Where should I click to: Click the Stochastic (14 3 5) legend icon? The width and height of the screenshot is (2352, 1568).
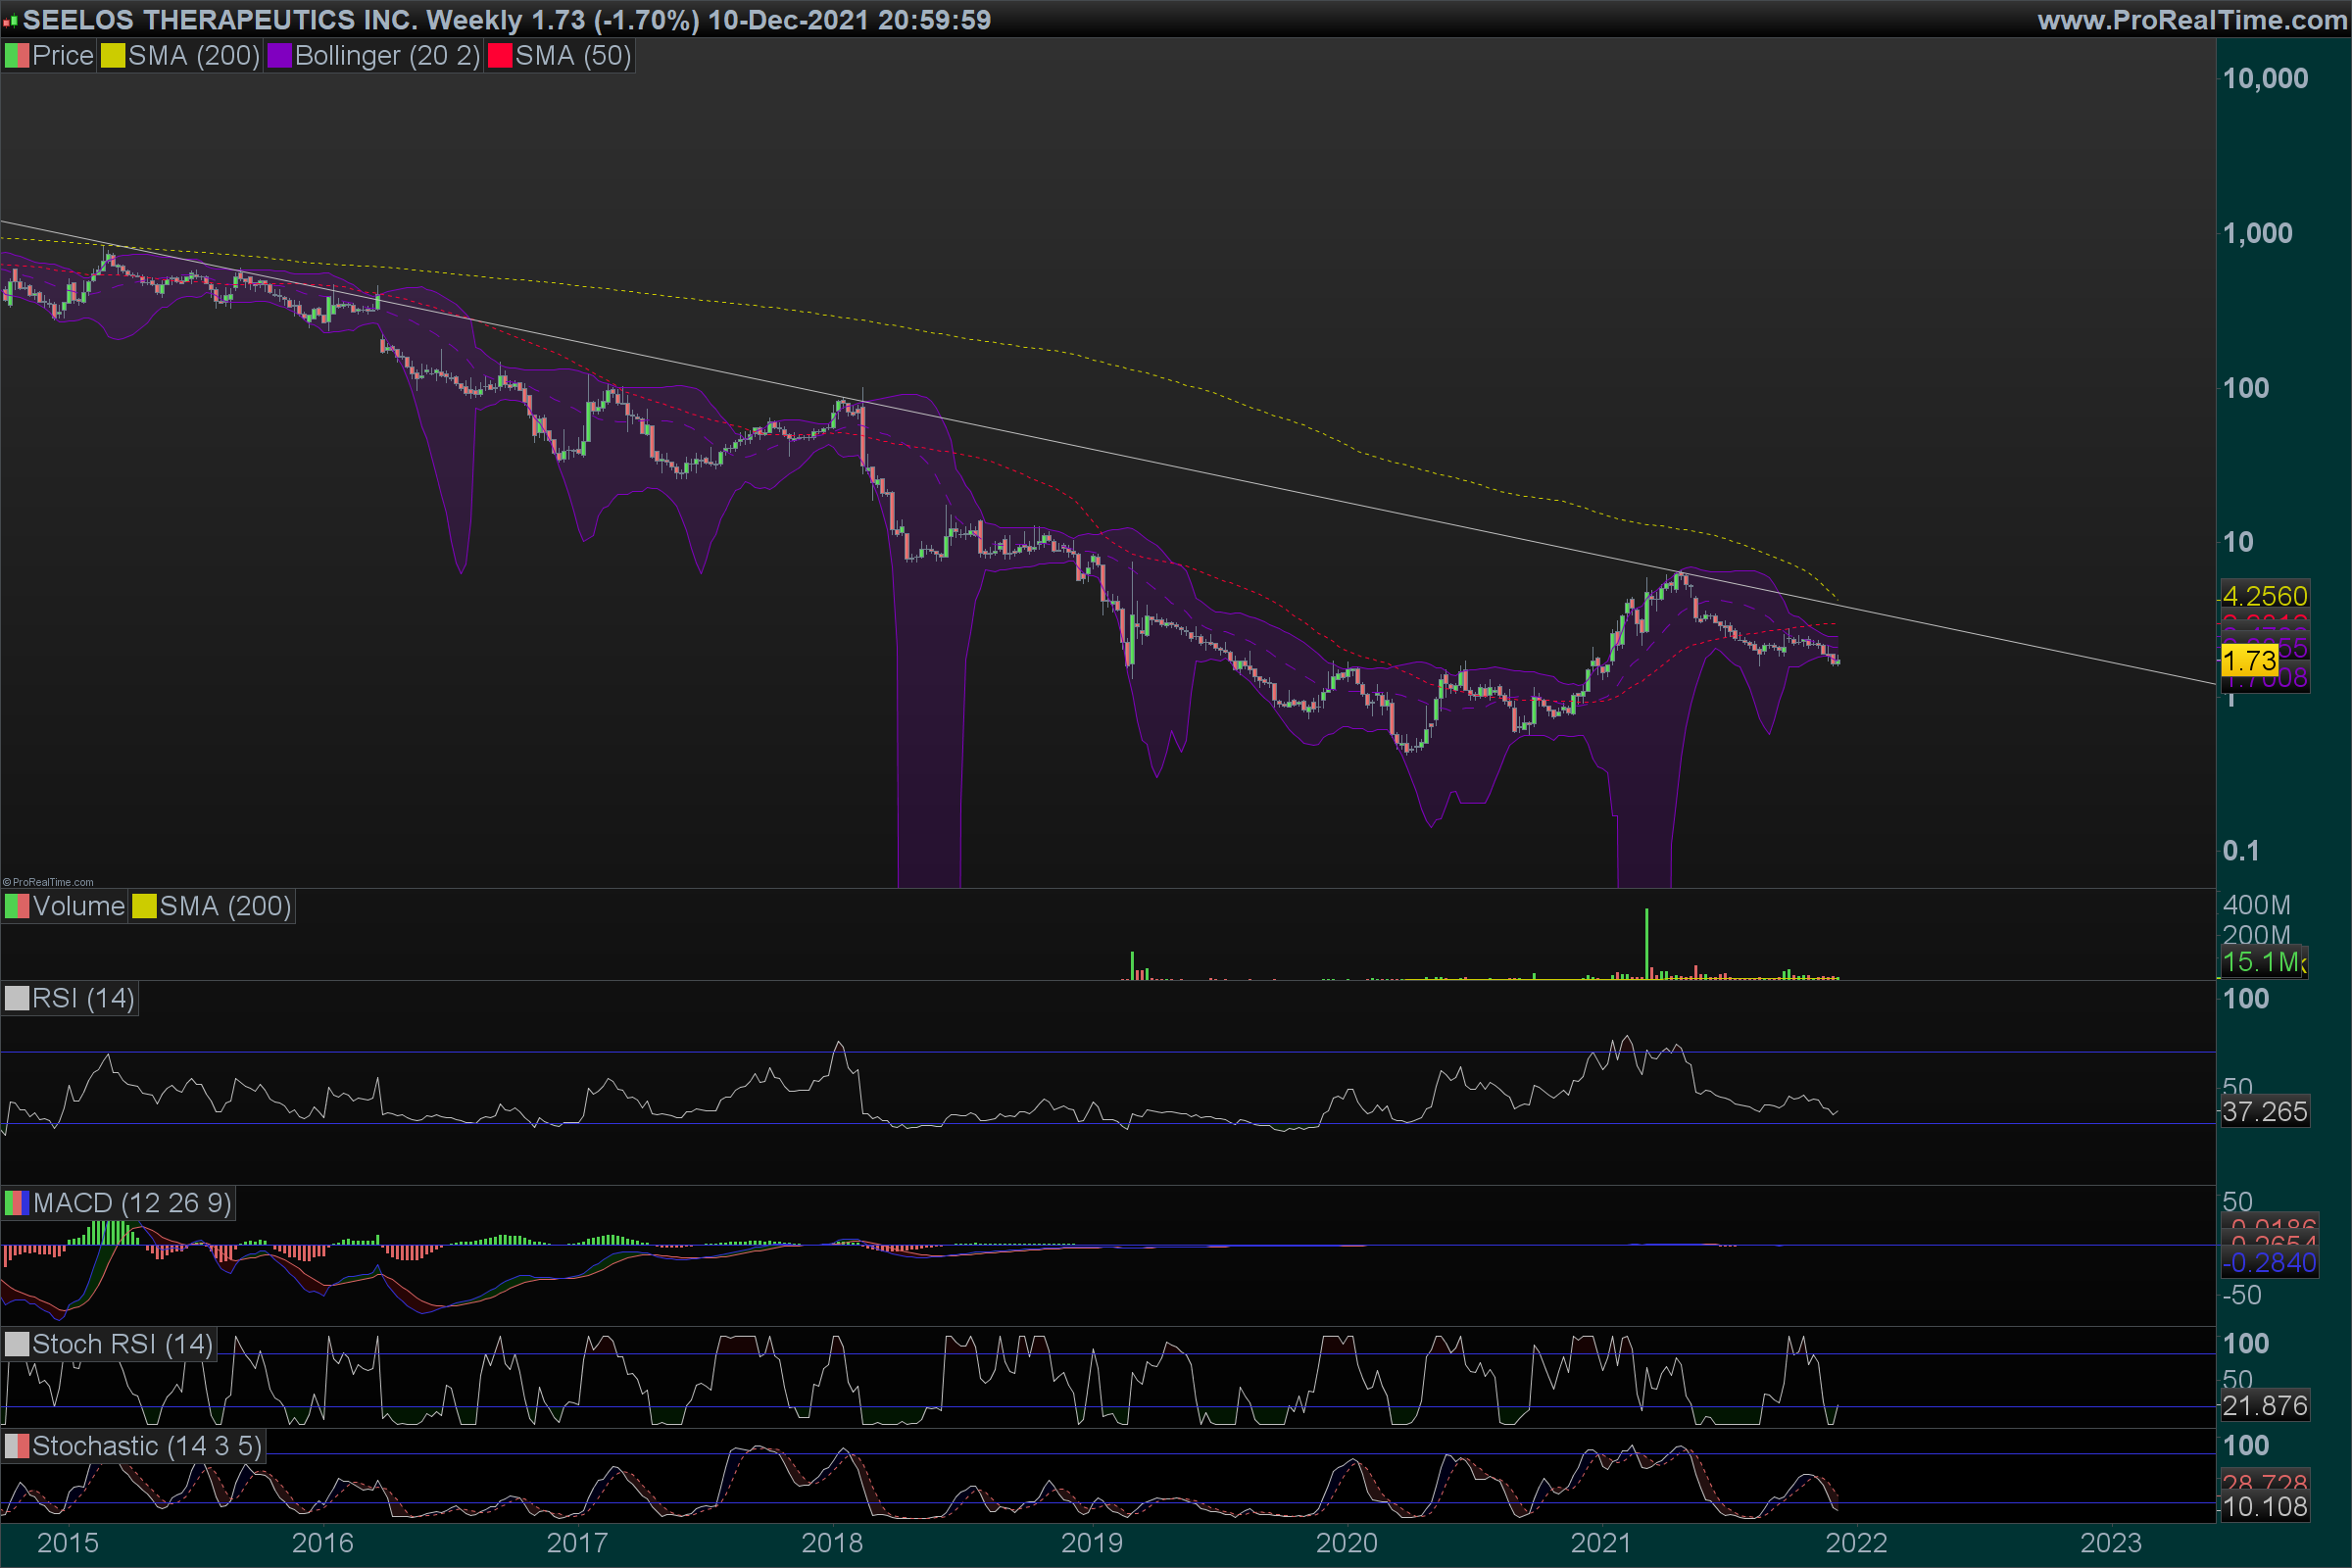click(17, 1446)
